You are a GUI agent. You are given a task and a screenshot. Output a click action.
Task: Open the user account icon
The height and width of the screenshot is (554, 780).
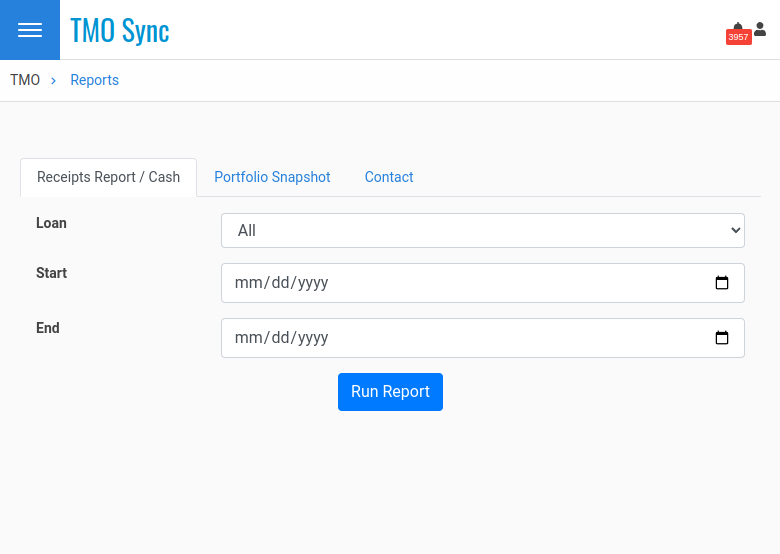(x=760, y=29)
